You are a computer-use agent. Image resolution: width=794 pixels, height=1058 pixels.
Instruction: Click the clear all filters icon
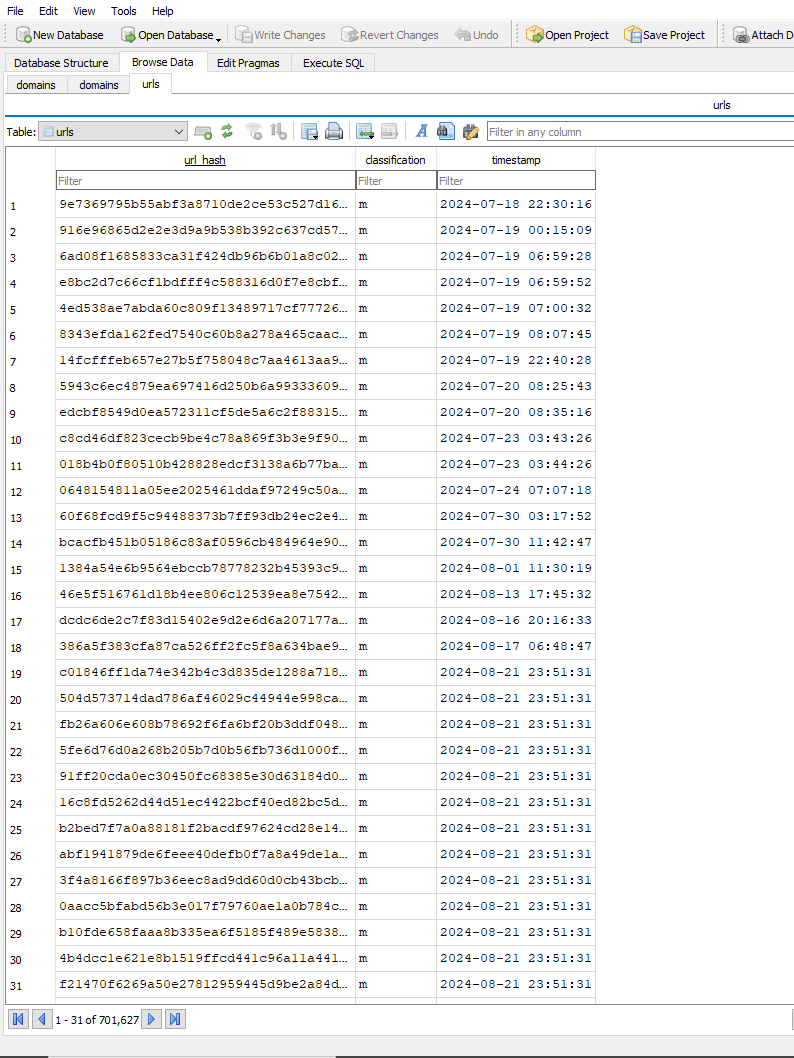tap(254, 132)
